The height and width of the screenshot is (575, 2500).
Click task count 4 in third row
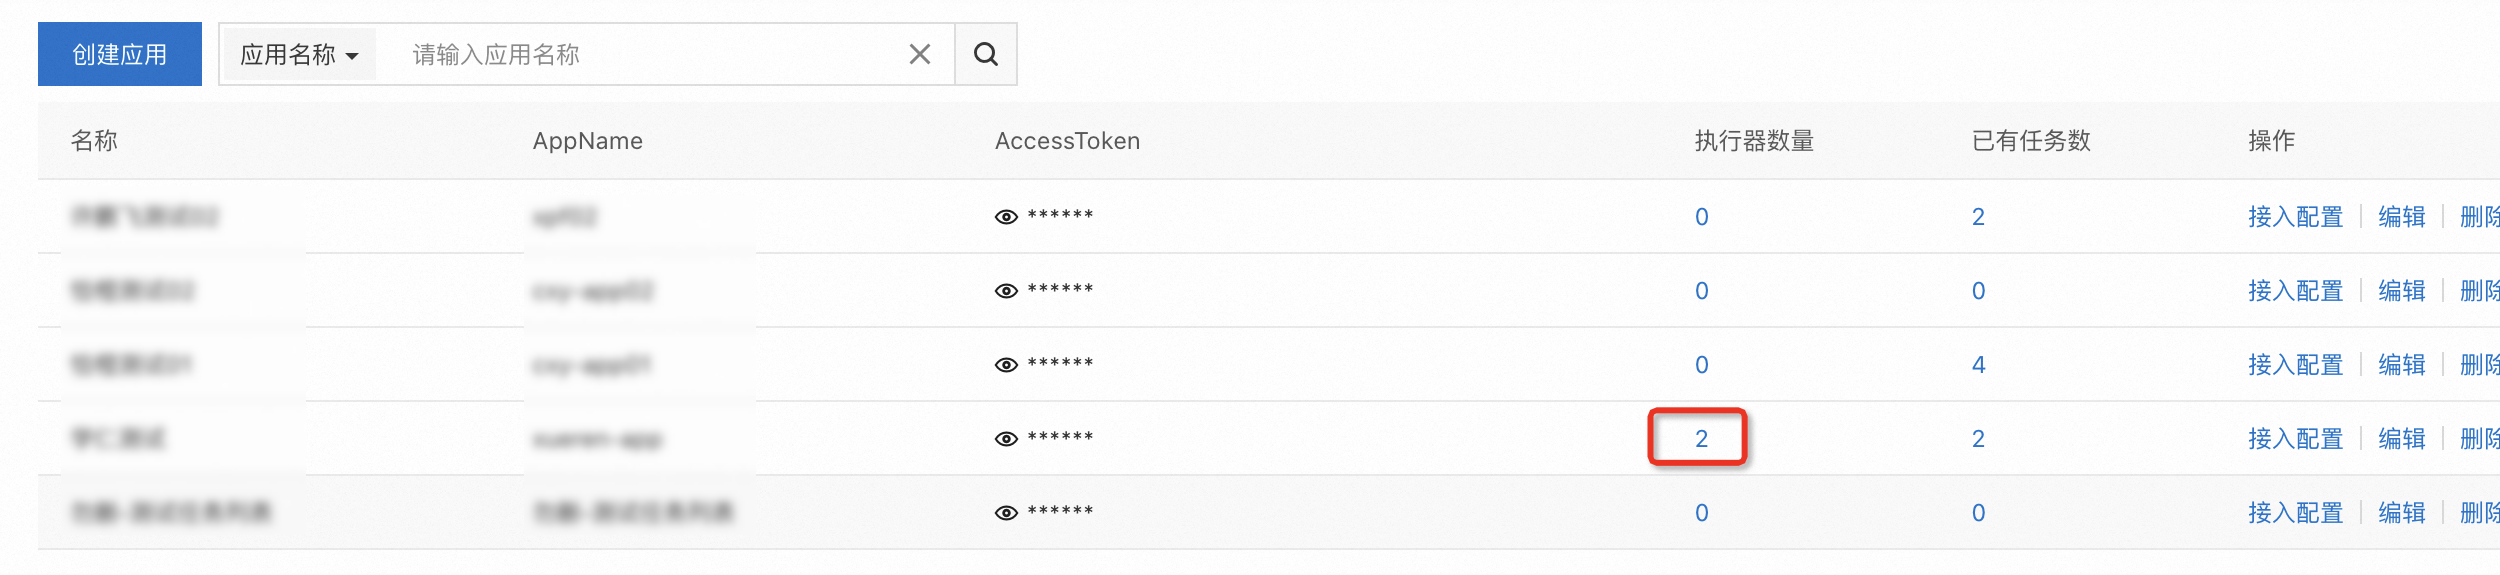[x=1978, y=365]
